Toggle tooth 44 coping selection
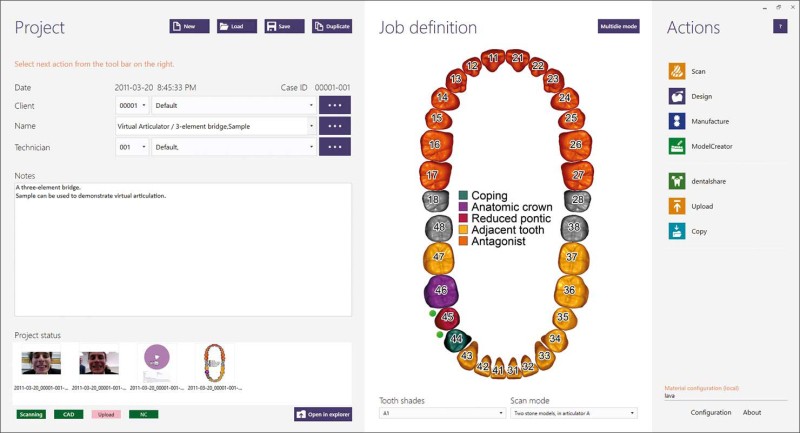The height and width of the screenshot is (433, 800). pyautogui.click(x=455, y=339)
